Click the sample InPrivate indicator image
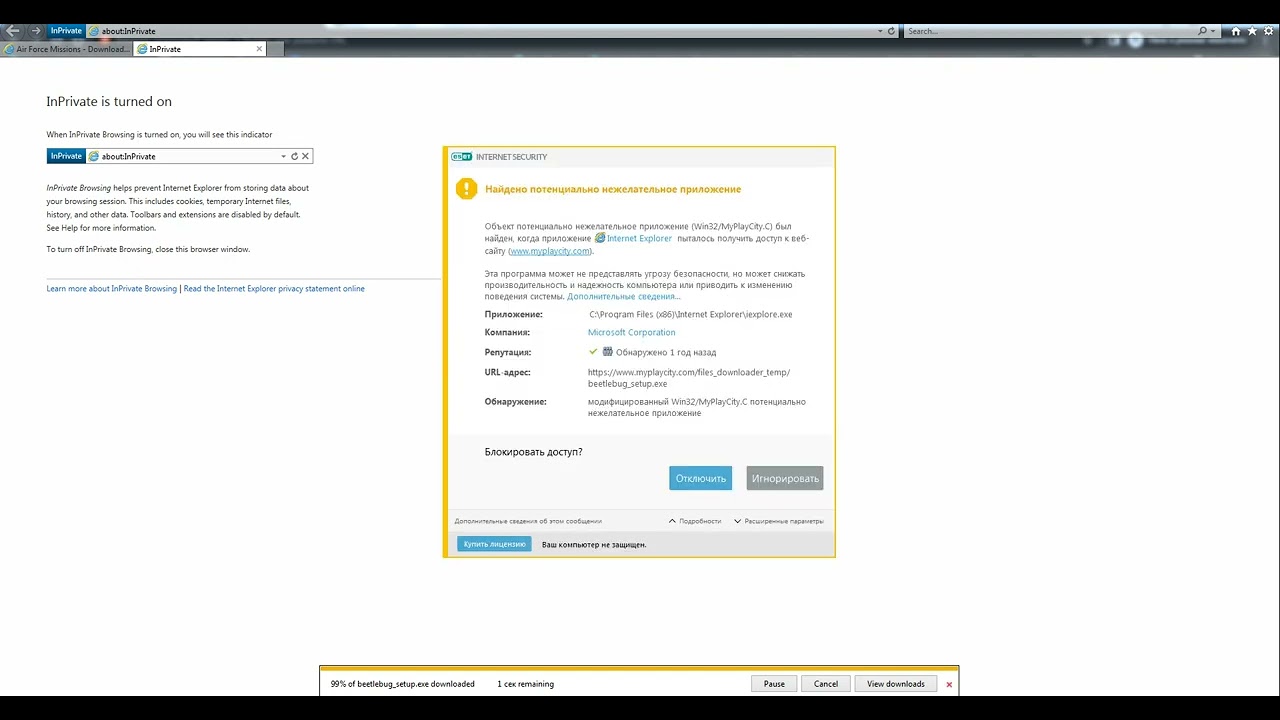 point(180,156)
